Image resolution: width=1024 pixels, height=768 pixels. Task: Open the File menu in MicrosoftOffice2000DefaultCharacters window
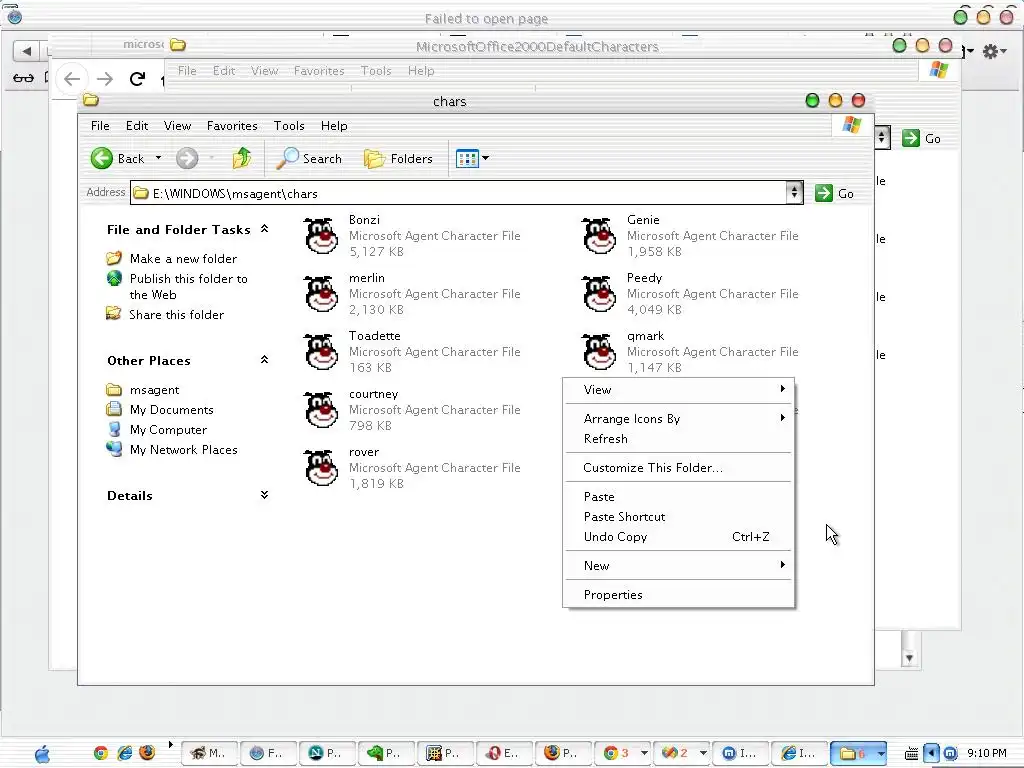click(x=187, y=71)
